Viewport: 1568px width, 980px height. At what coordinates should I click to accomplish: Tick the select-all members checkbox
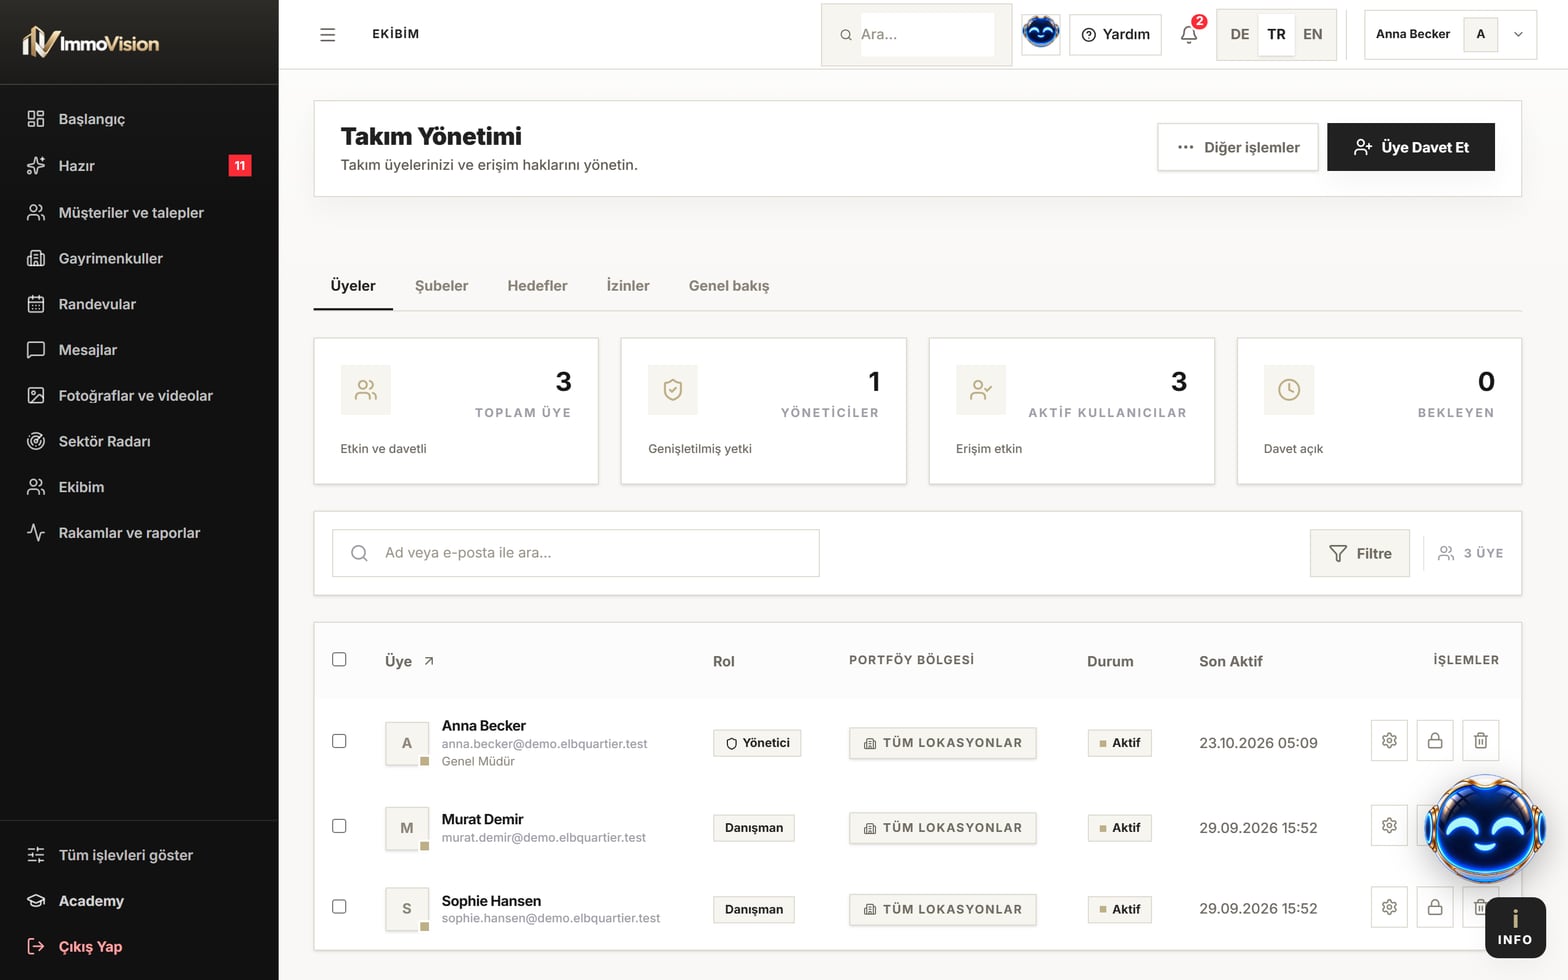coord(339,660)
